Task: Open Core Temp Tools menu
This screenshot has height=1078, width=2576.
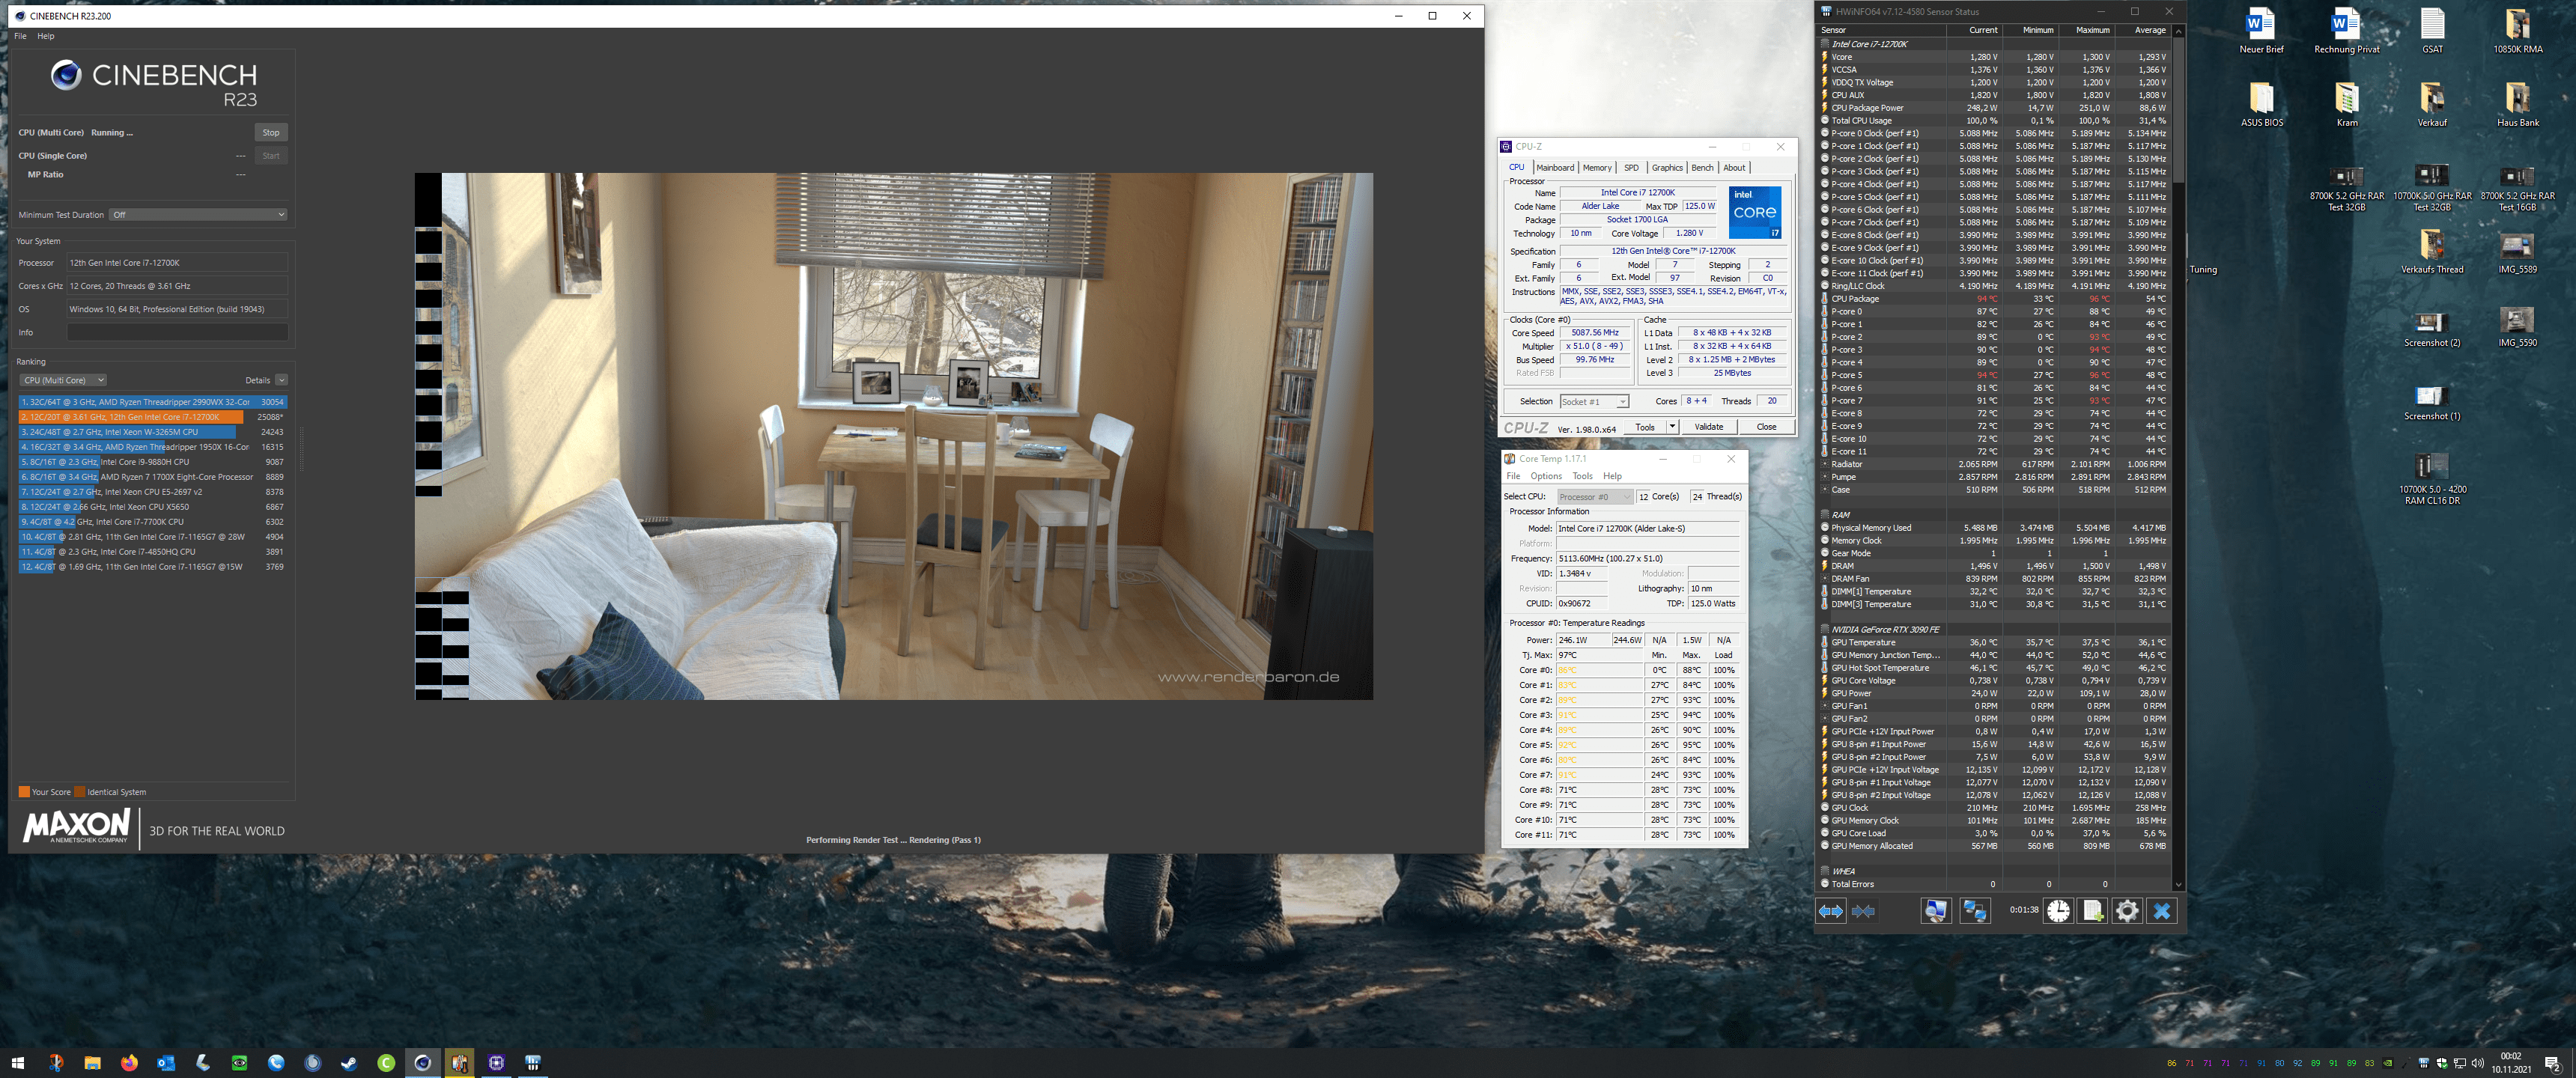Action: (1582, 476)
